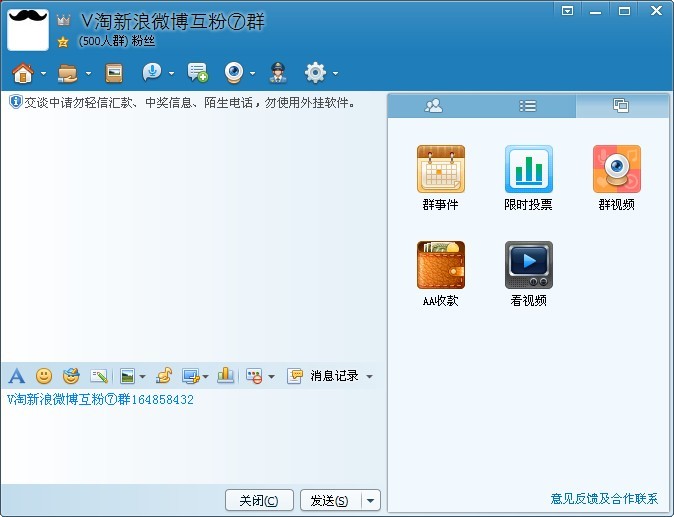The image size is (674, 517).
Task: Start group voice chat microphone icon
Action: [152, 72]
